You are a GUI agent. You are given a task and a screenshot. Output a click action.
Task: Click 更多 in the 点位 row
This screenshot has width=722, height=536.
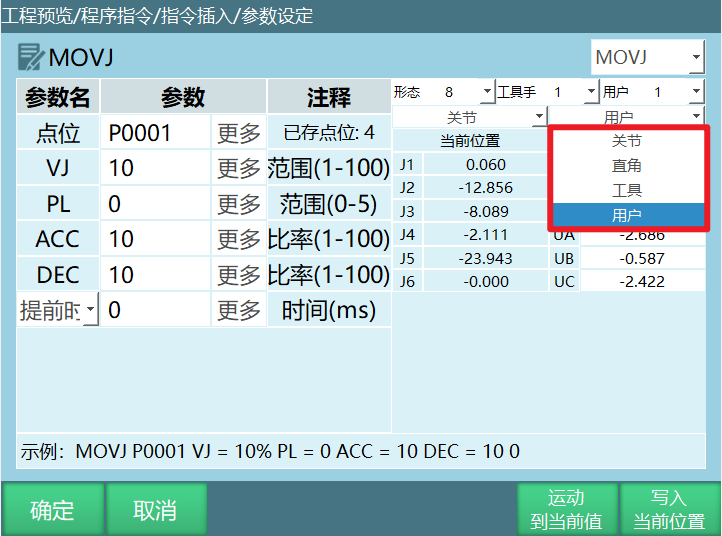(239, 133)
